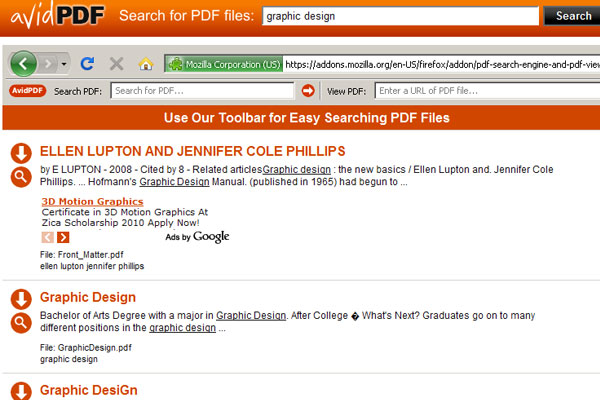This screenshot has height=400, width=600.
Task: Click the graphic design search box
Action: [400, 16]
